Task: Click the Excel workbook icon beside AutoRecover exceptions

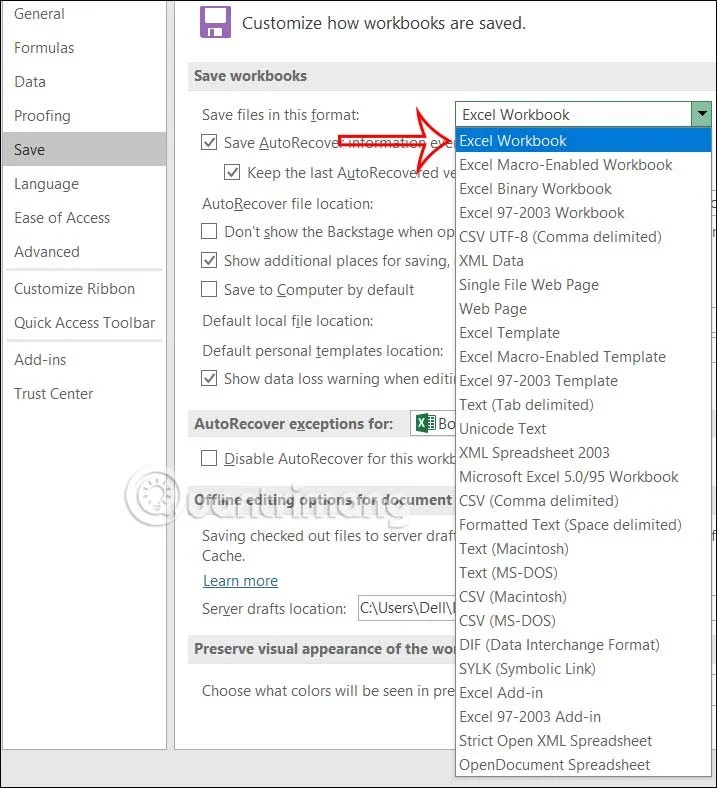Action: point(426,423)
